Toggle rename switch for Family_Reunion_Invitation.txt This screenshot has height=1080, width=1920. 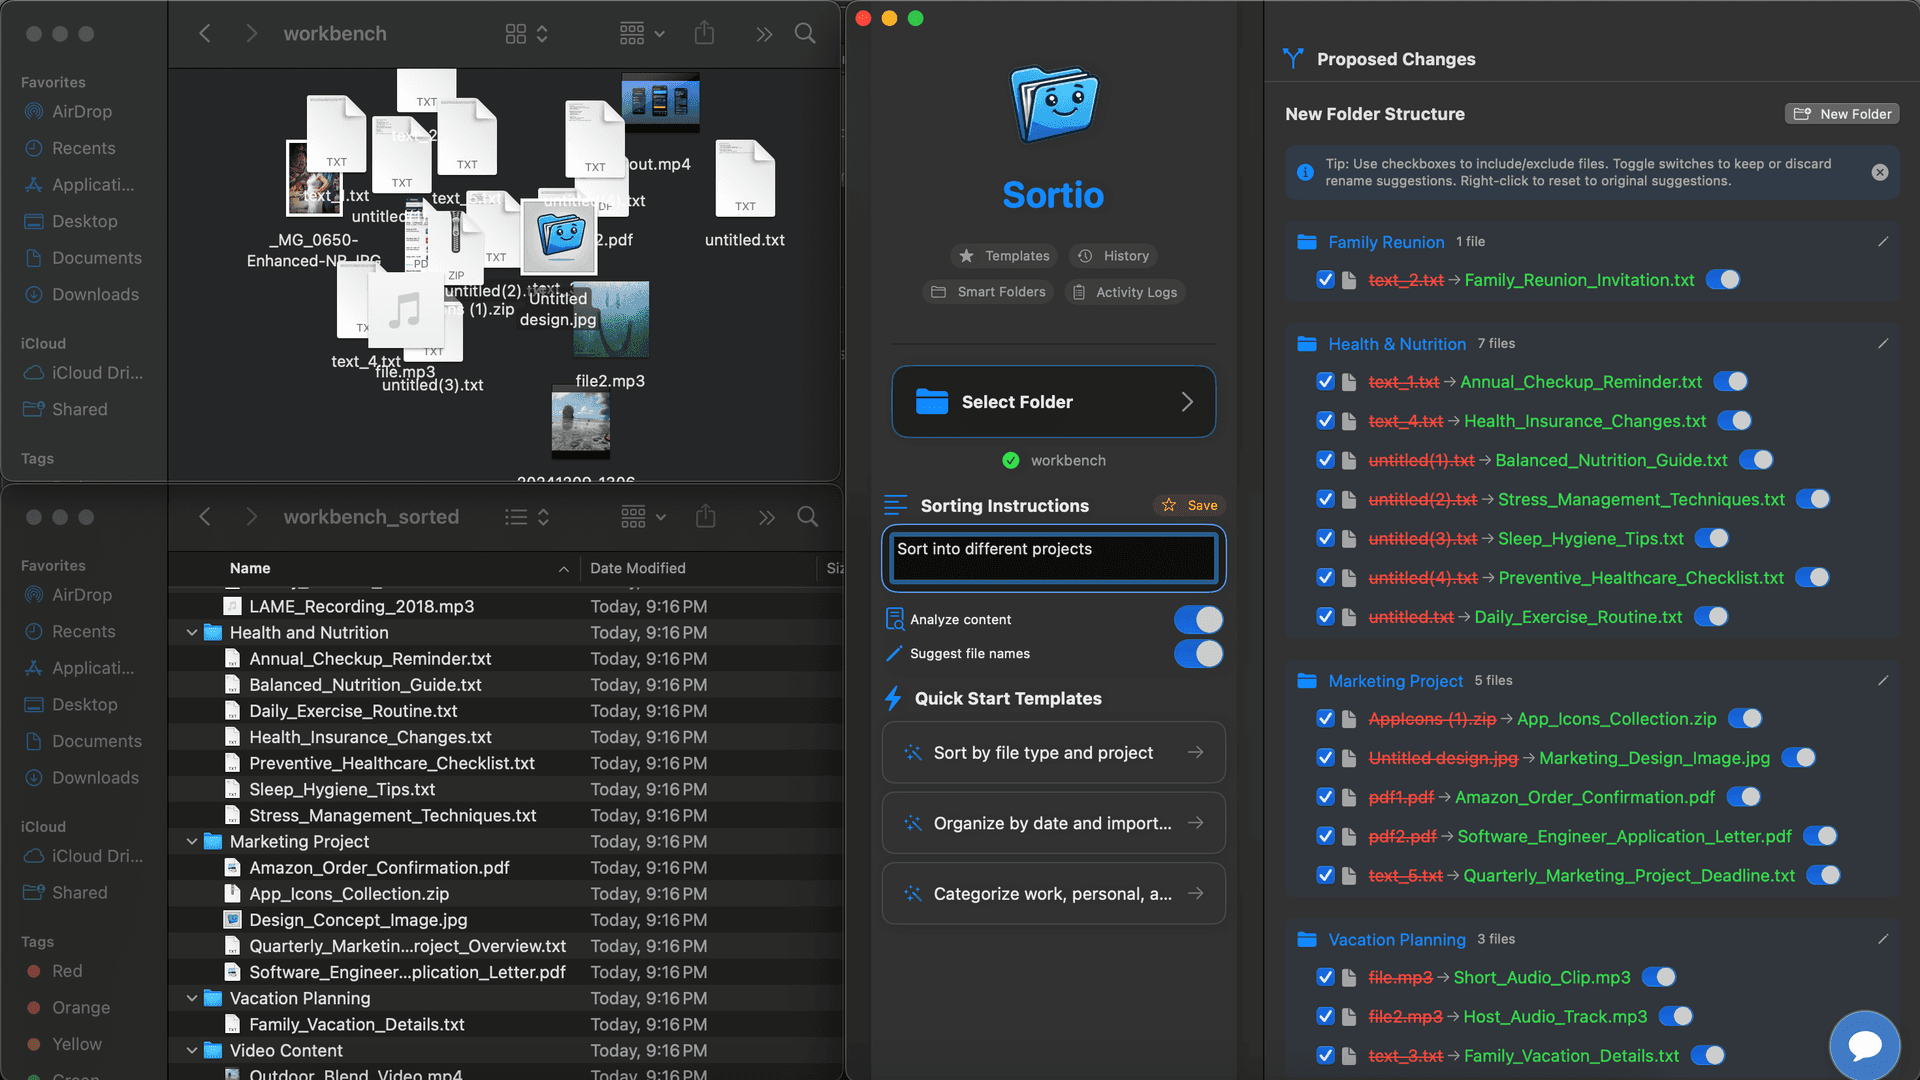(x=1723, y=280)
